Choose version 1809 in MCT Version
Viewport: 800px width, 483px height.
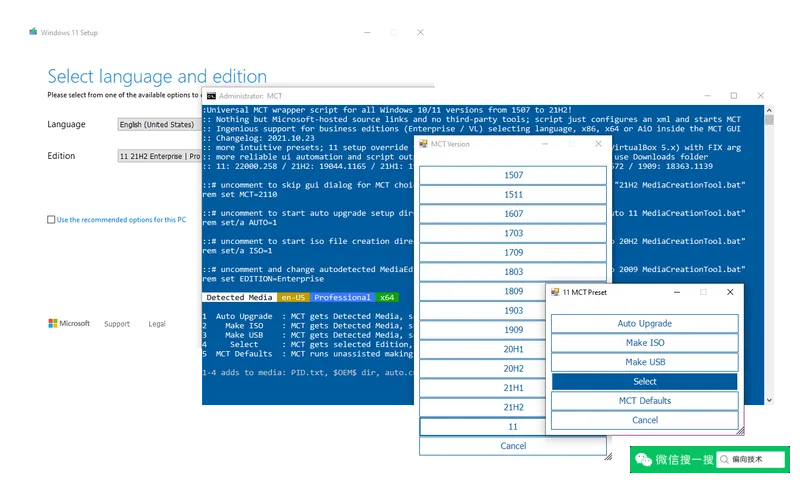click(x=483, y=291)
